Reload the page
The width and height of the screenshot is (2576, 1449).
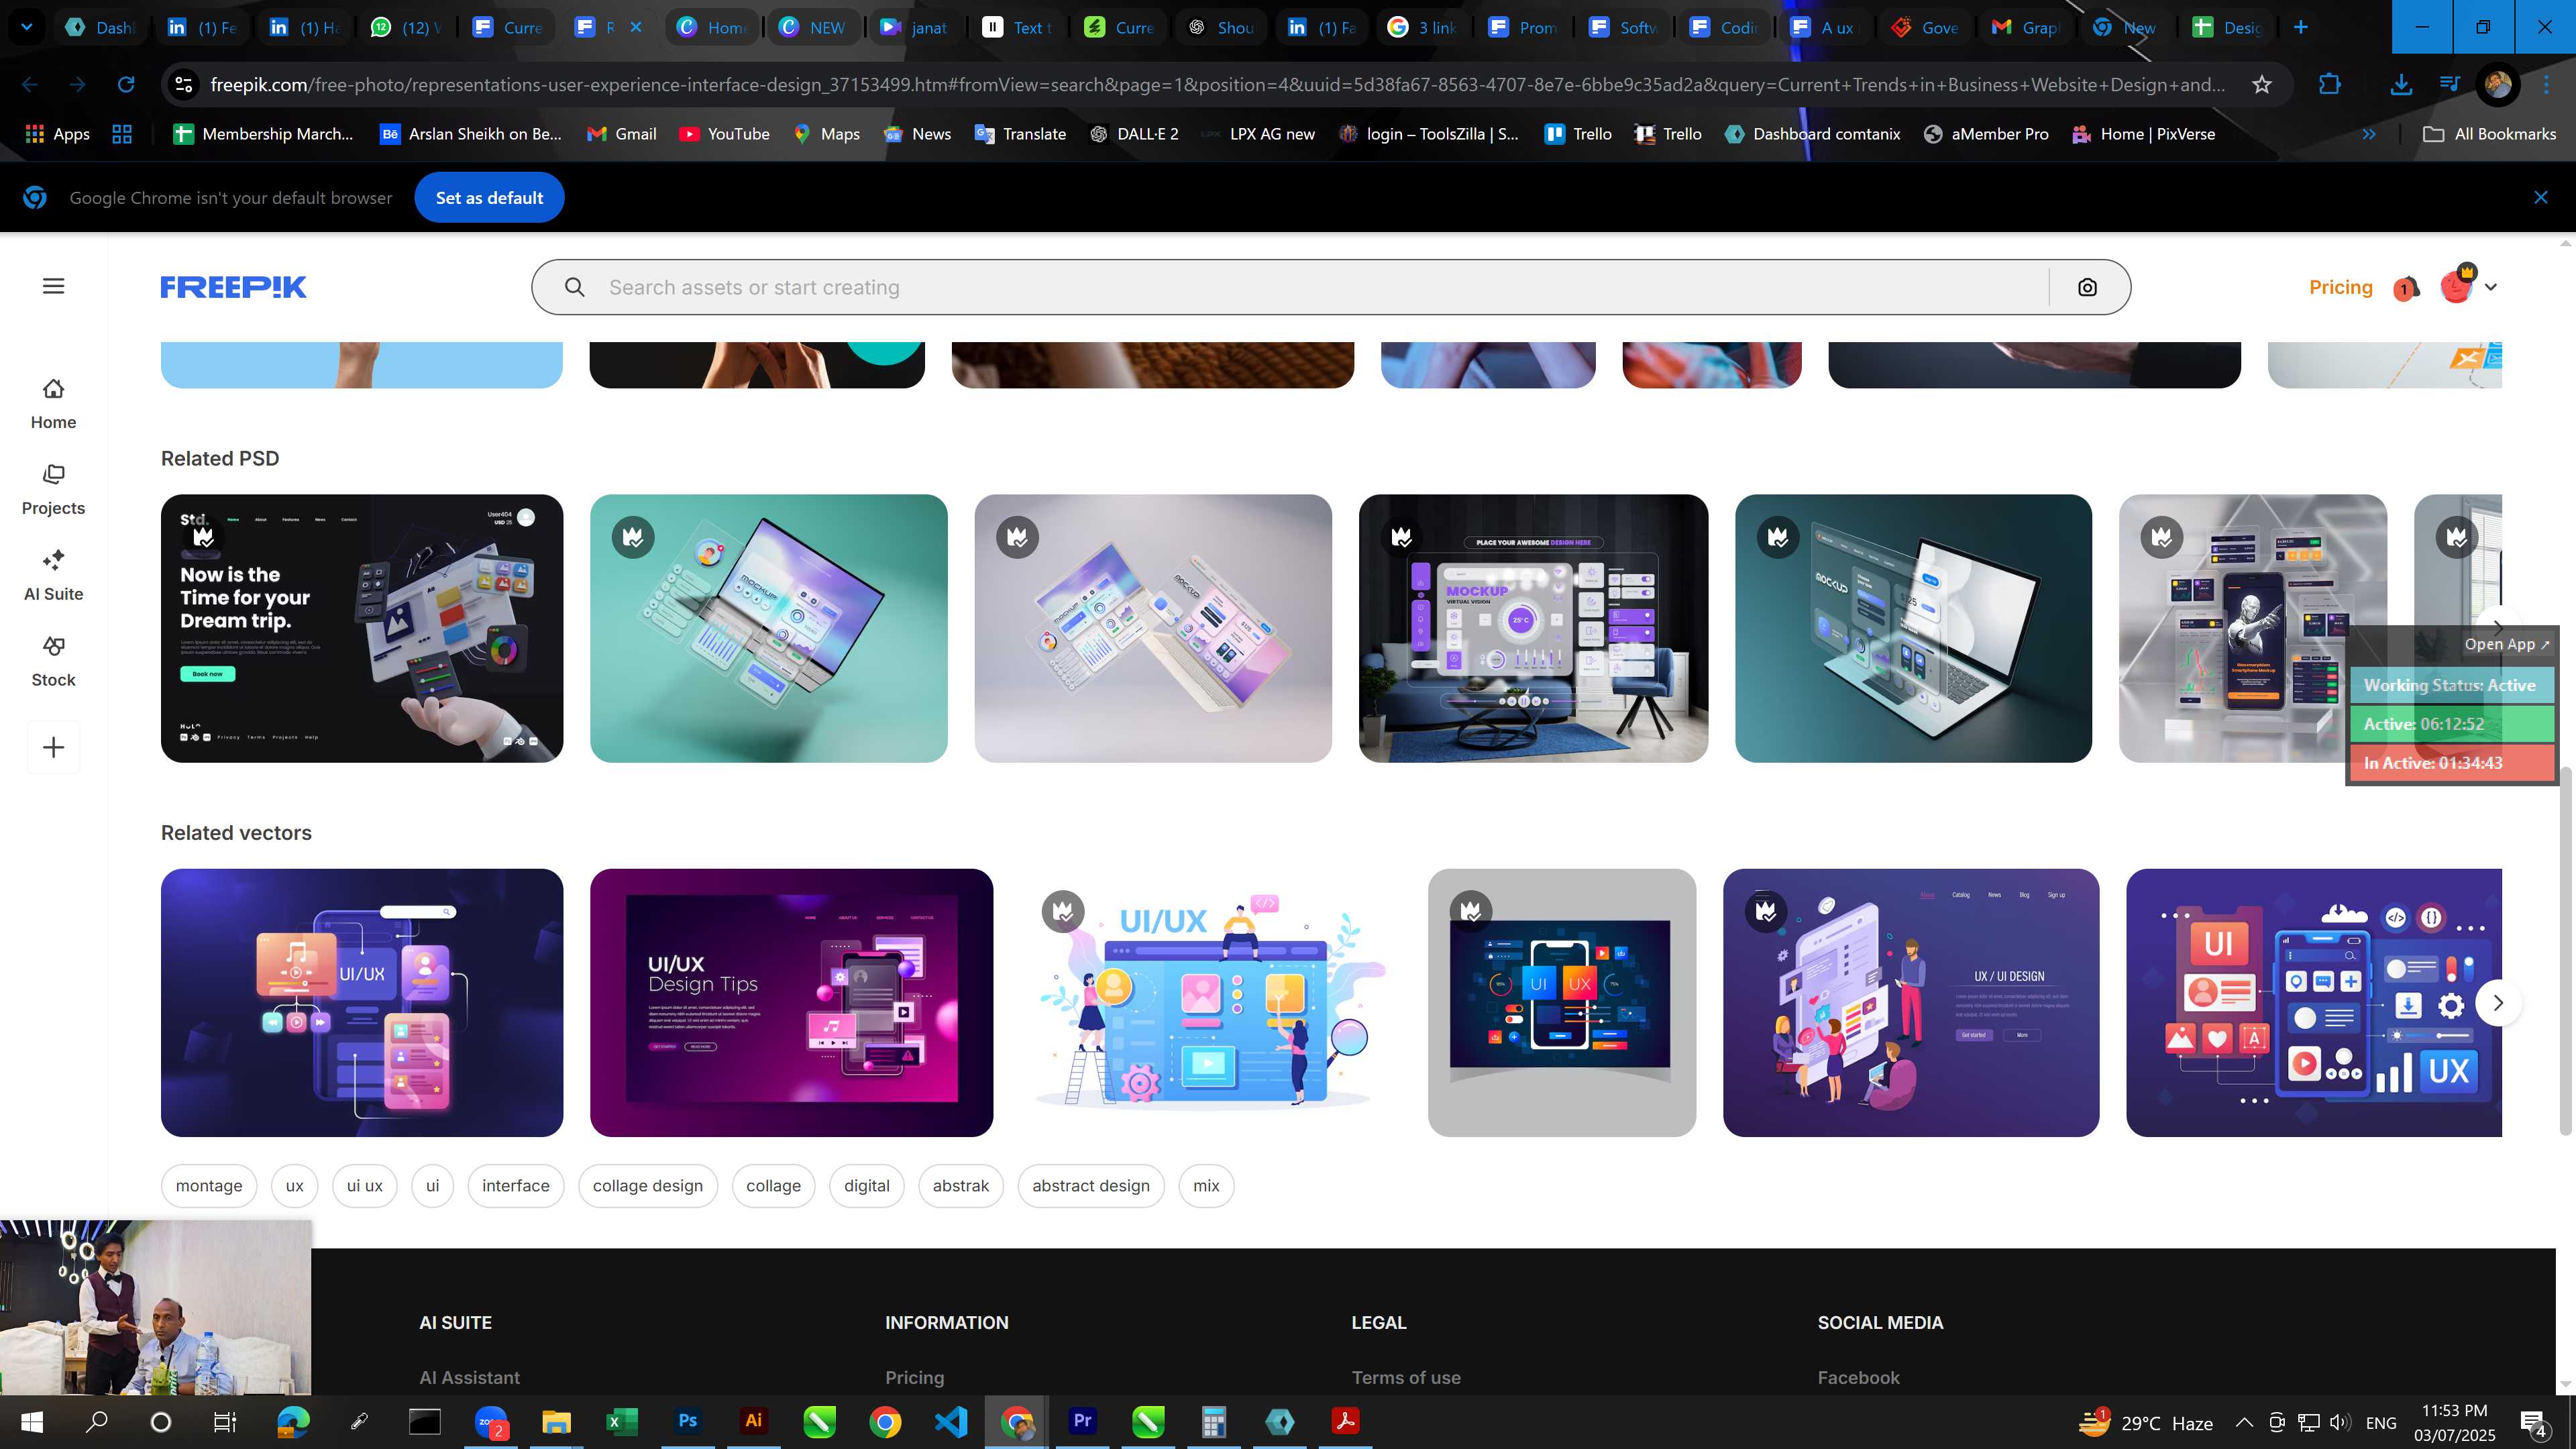click(x=126, y=85)
